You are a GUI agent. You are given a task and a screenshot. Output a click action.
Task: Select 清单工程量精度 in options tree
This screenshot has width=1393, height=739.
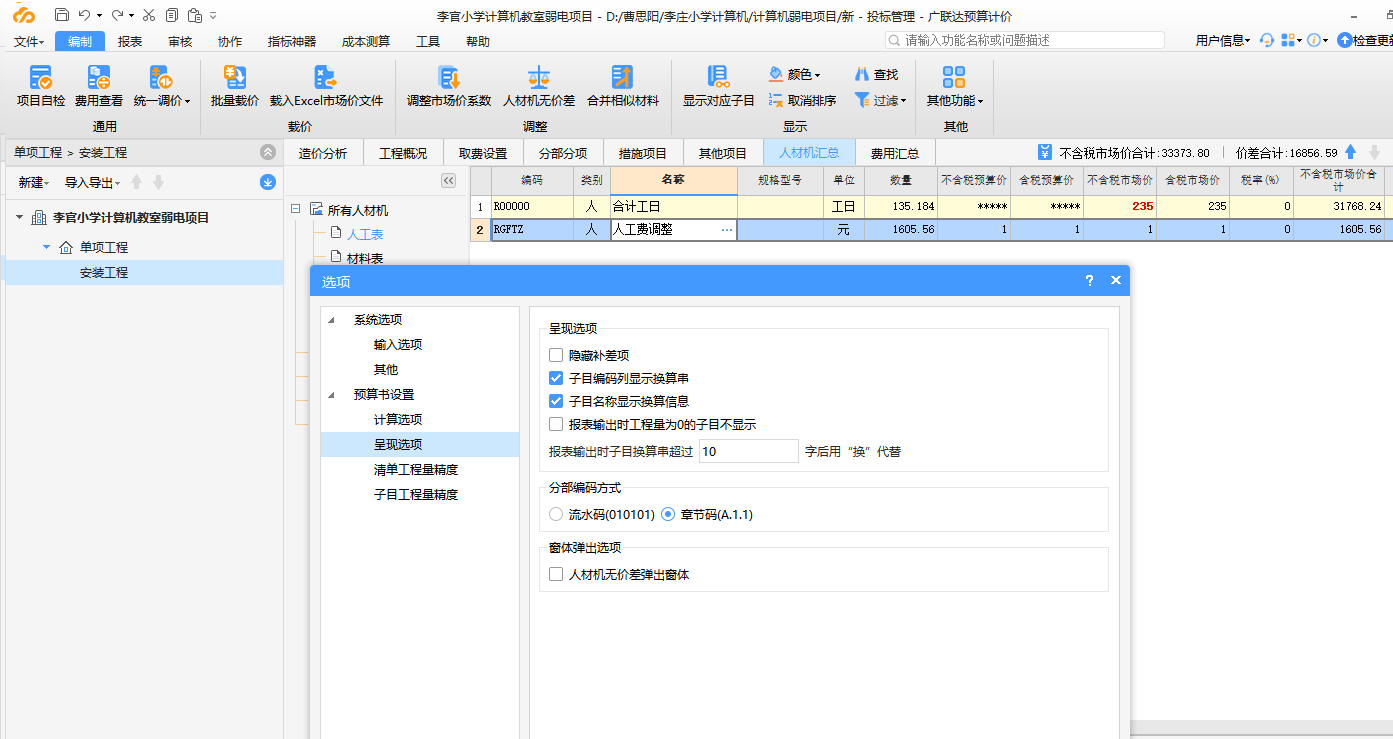[416, 469]
